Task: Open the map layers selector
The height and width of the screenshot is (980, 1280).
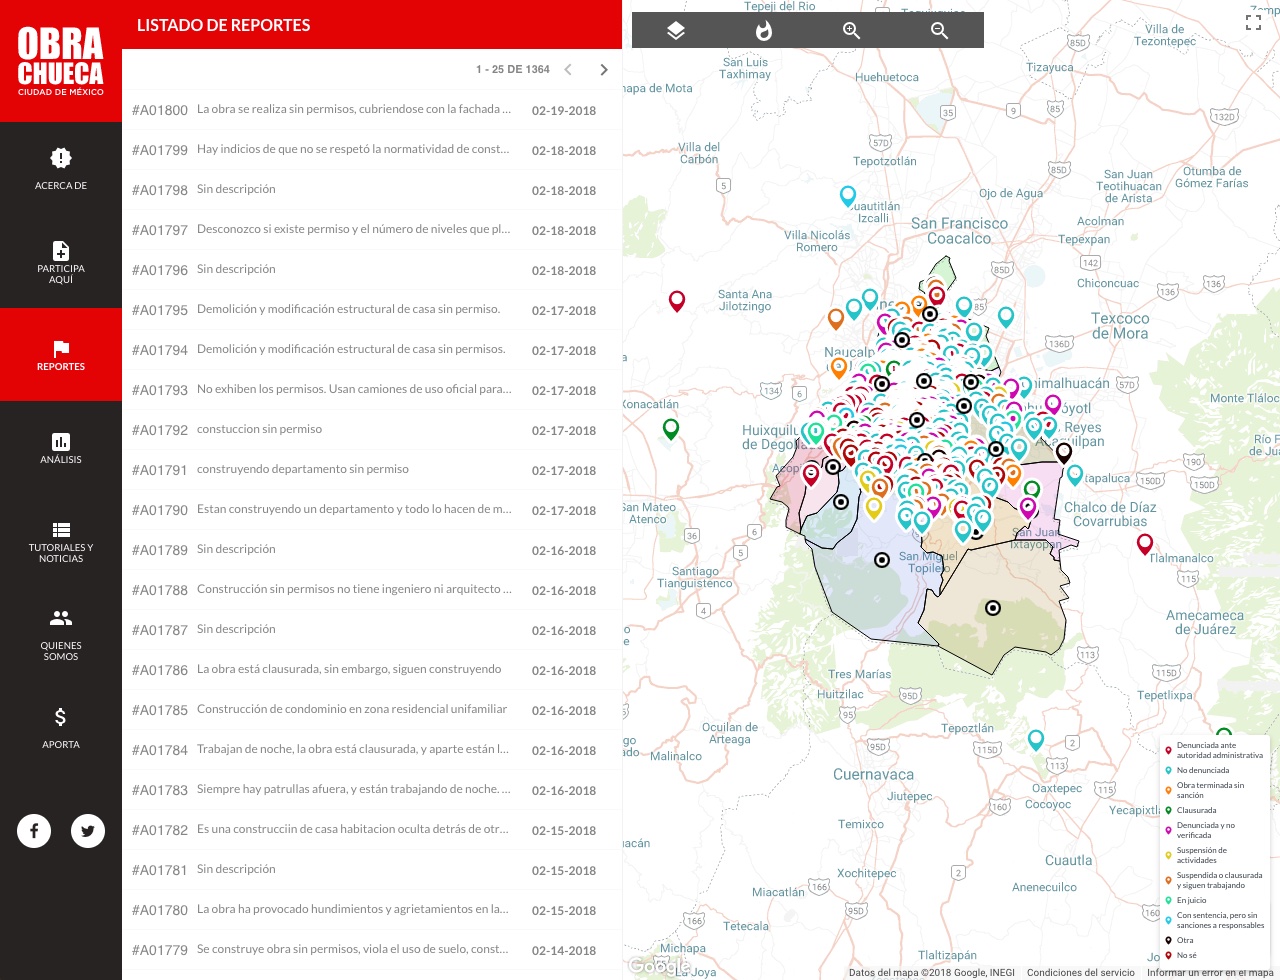Action: [x=676, y=31]
